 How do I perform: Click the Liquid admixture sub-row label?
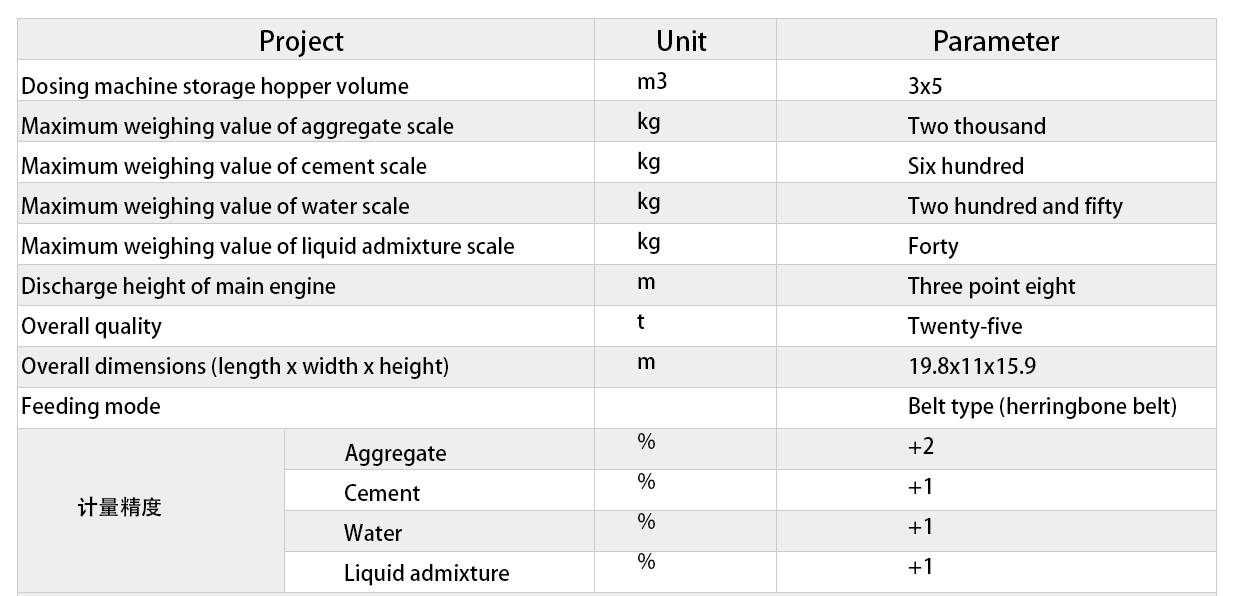coord(427,573)
